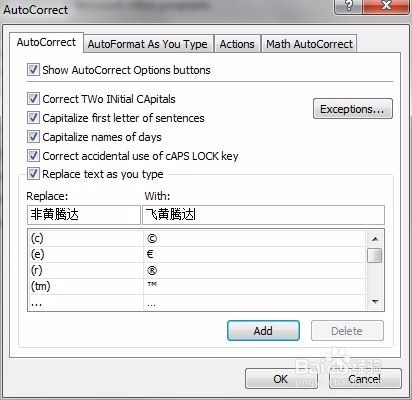Viewport: 412px width, 400px height.
Task: Focus the Replace text field
Action: (x=84, y=215)
